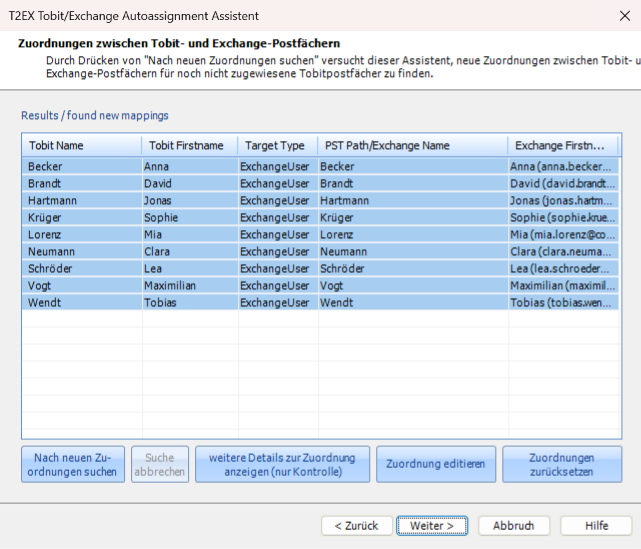This screenshot has height=549, width=641.
Task: Sort by 'Target Type' column header
Action: [278, 146]
